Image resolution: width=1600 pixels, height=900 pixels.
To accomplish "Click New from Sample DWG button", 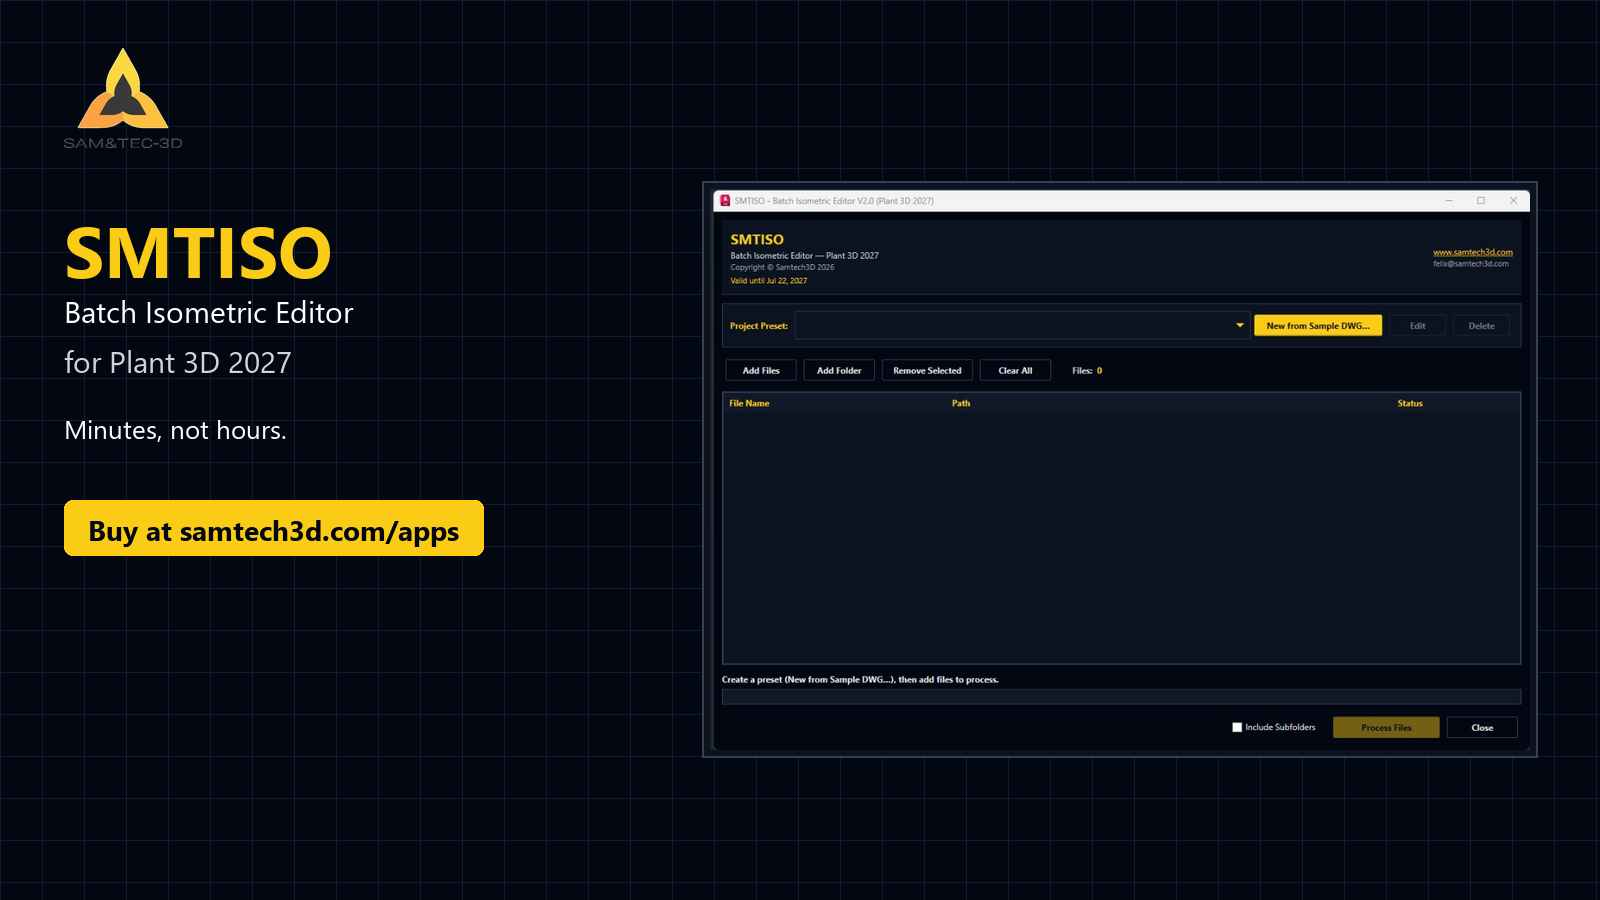I will pos(1318,326).
